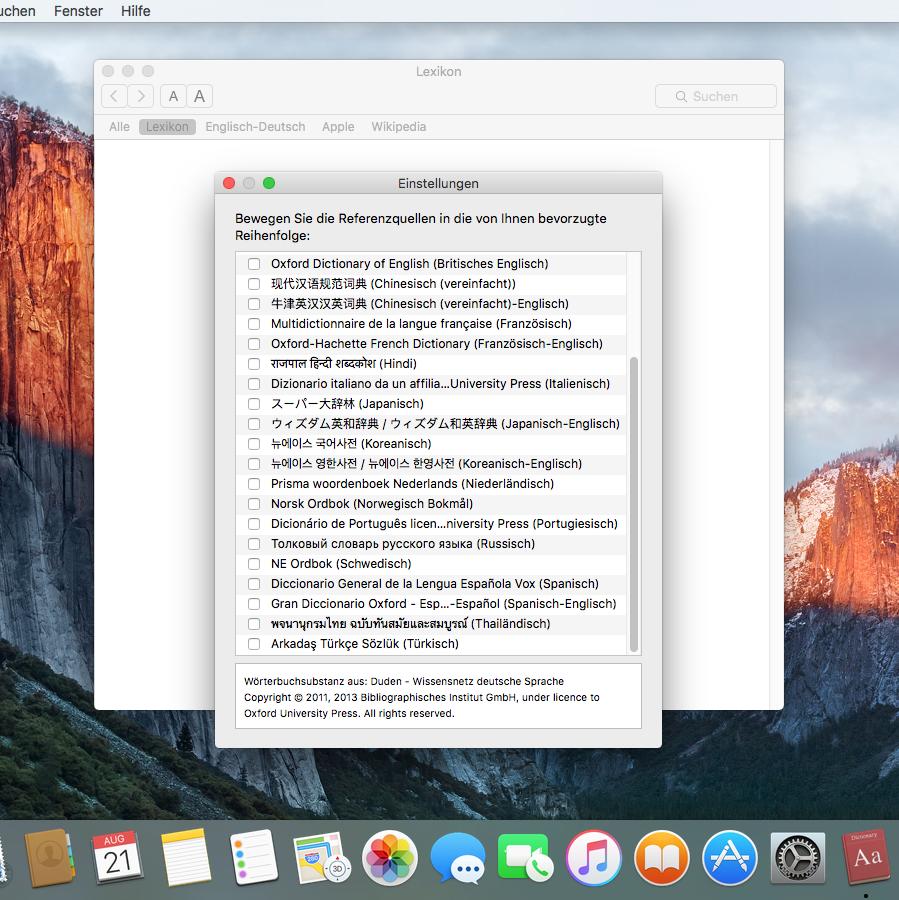The height and width of the screenshot is (900, 899).
Task: Enable Dizionario italiano checkbox
Action: [x=254, y=384]
